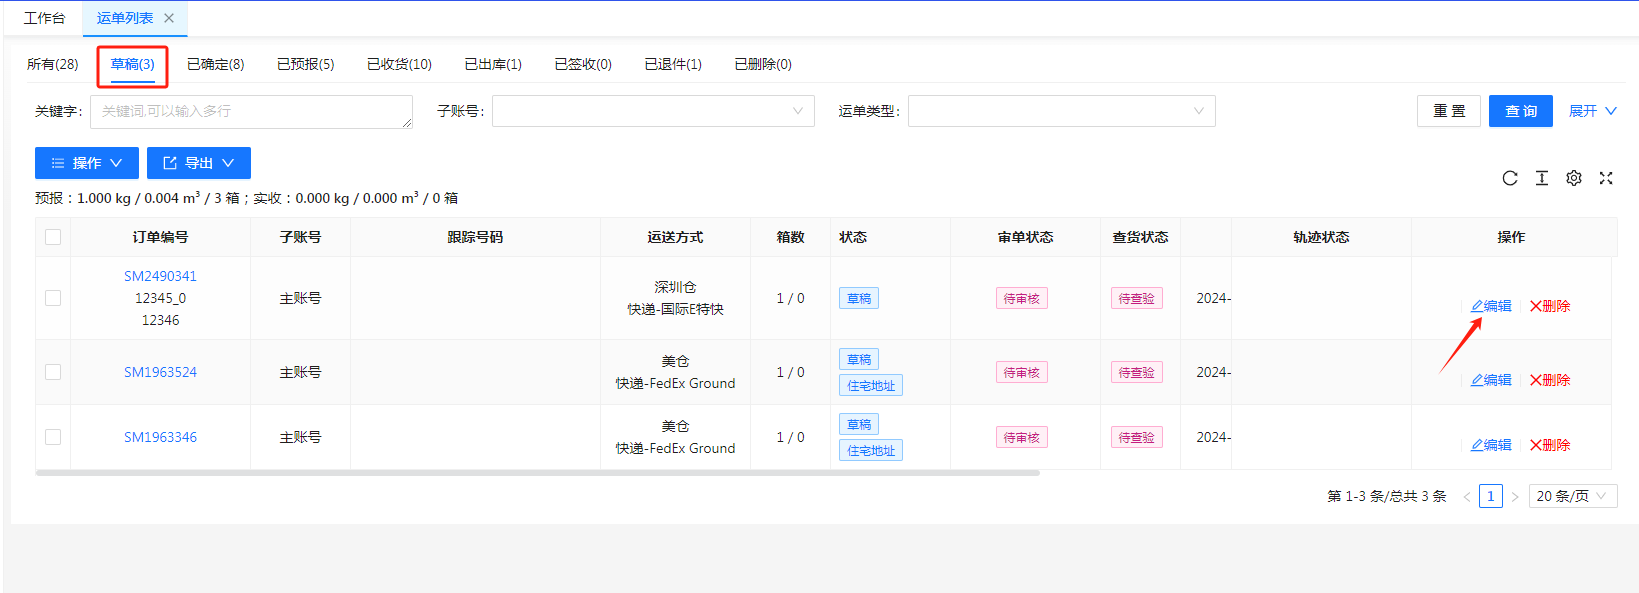The height and width of the screenshot is (593, 1639).
Task: Click the refresh icon above the table
Action: tap(1510, 178)
